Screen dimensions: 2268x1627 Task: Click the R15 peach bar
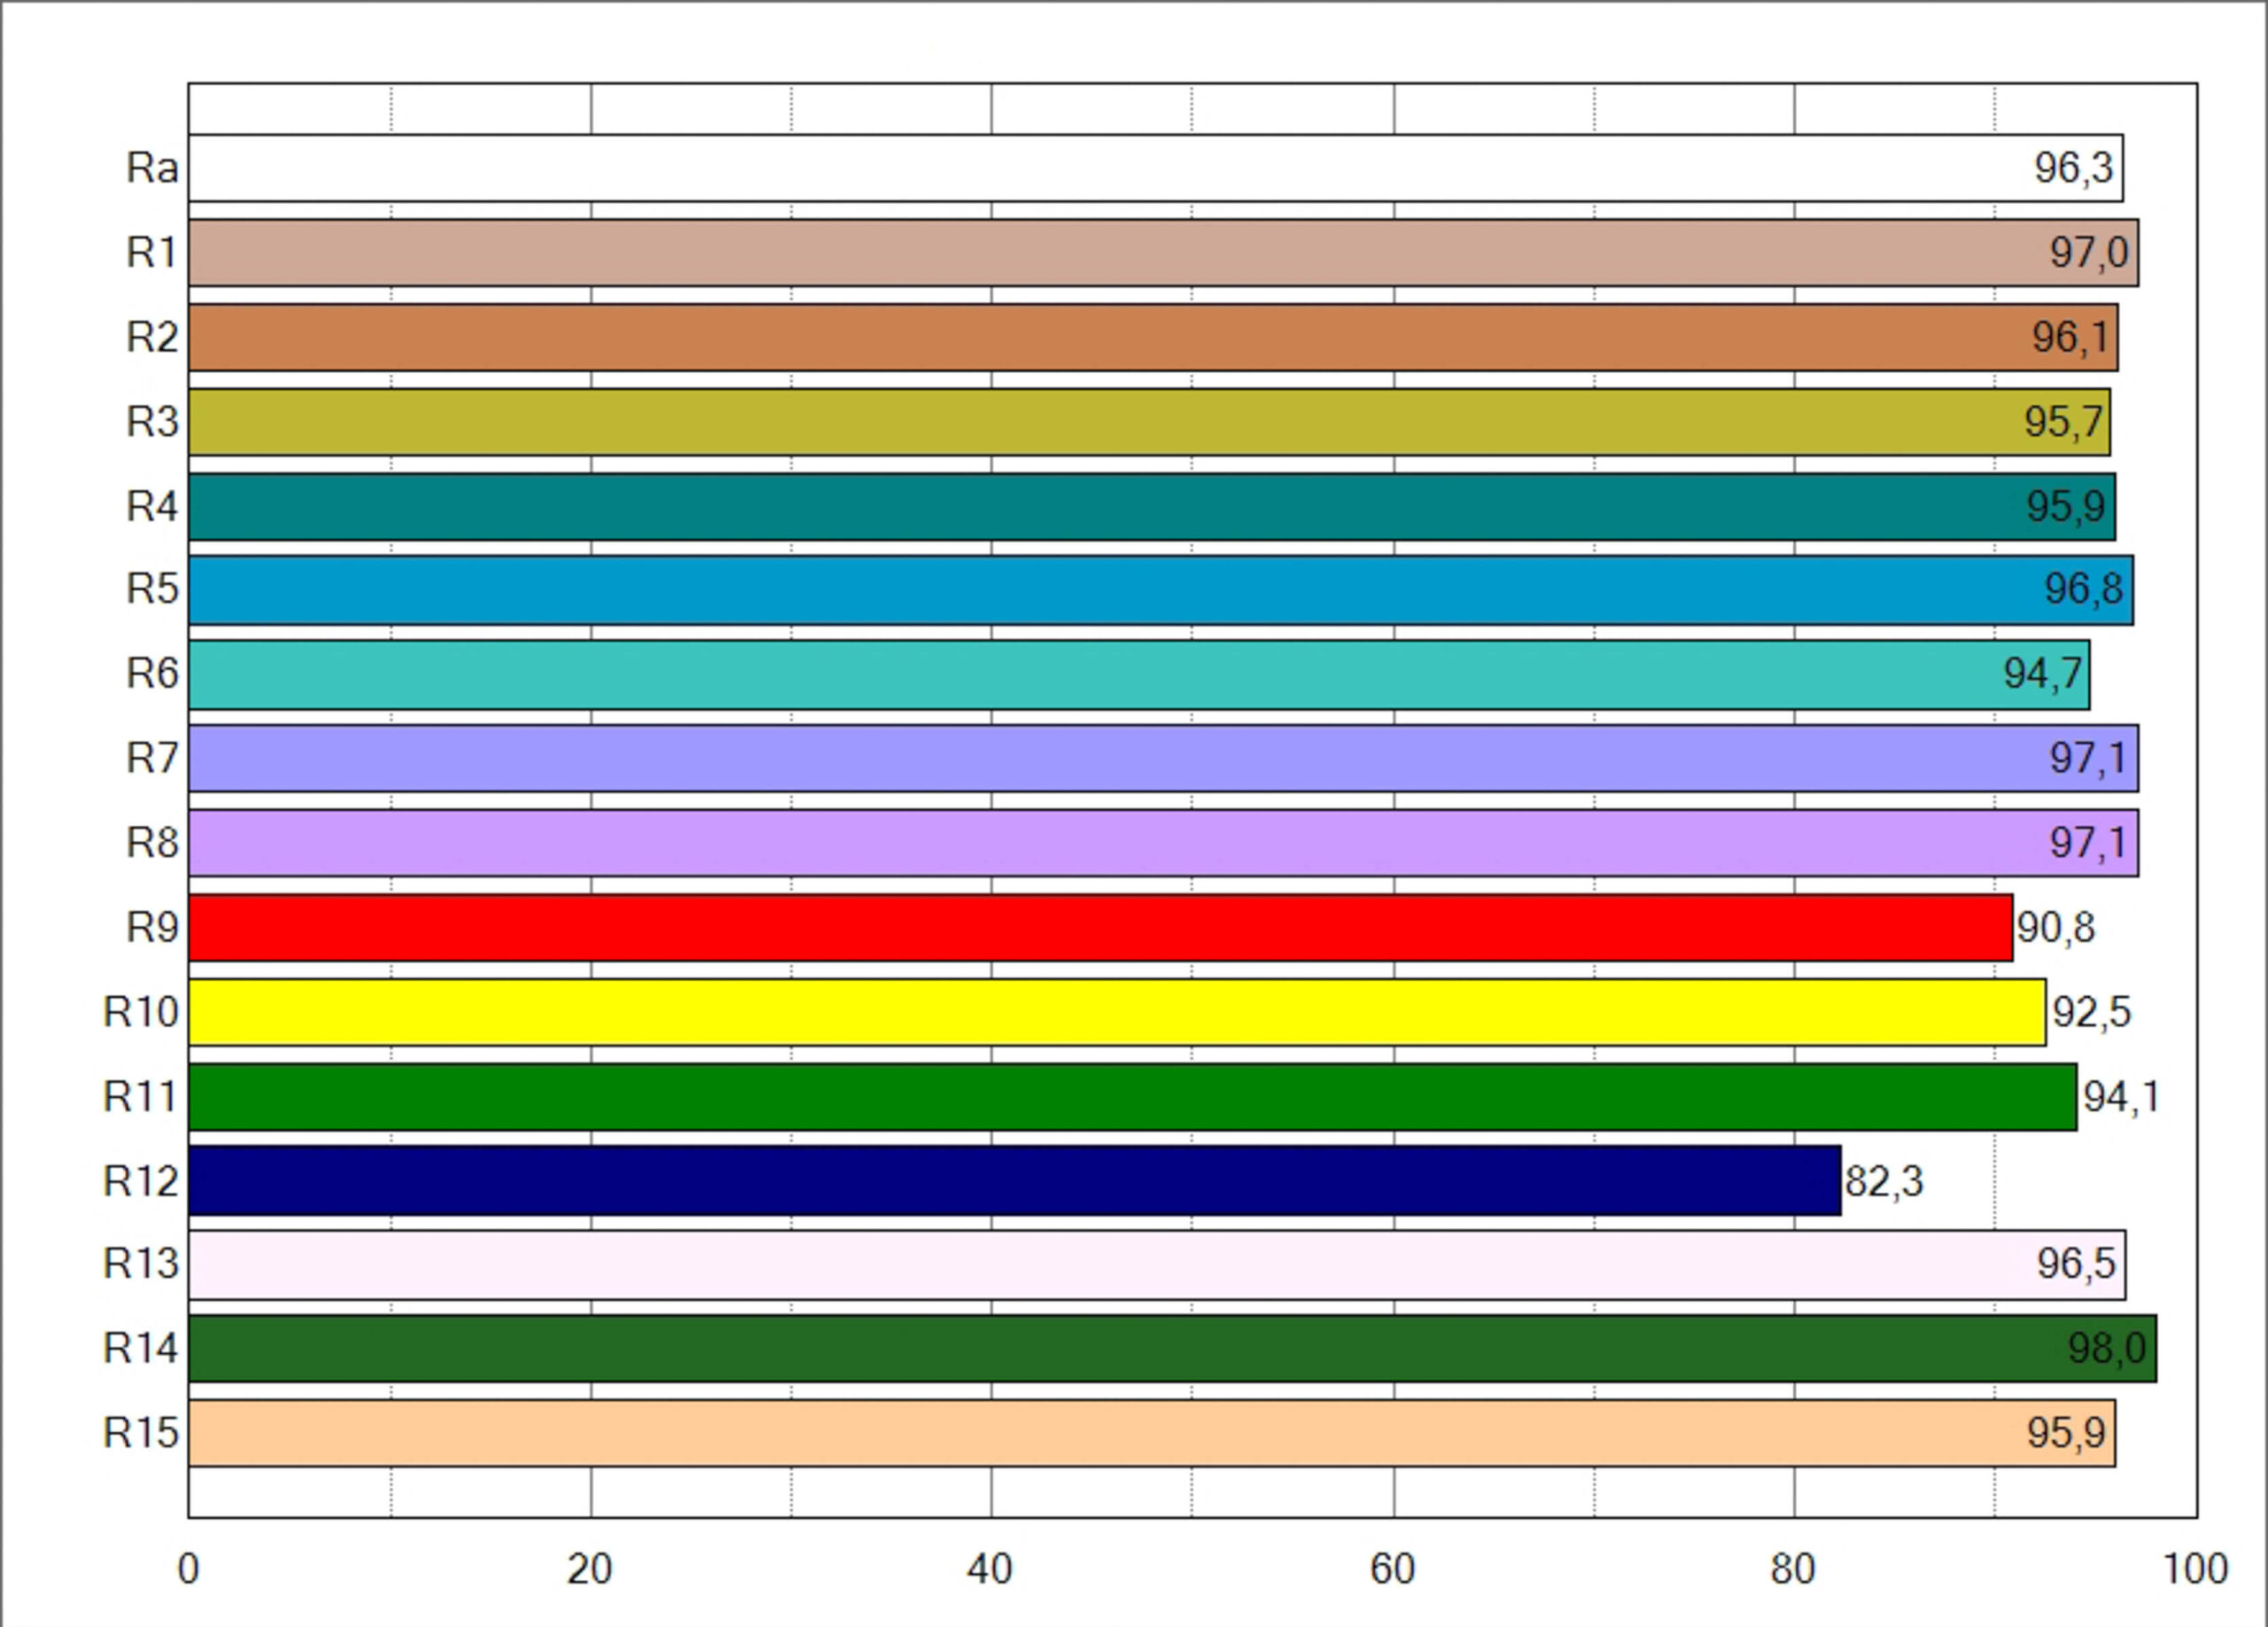tap(1152, 1433)
